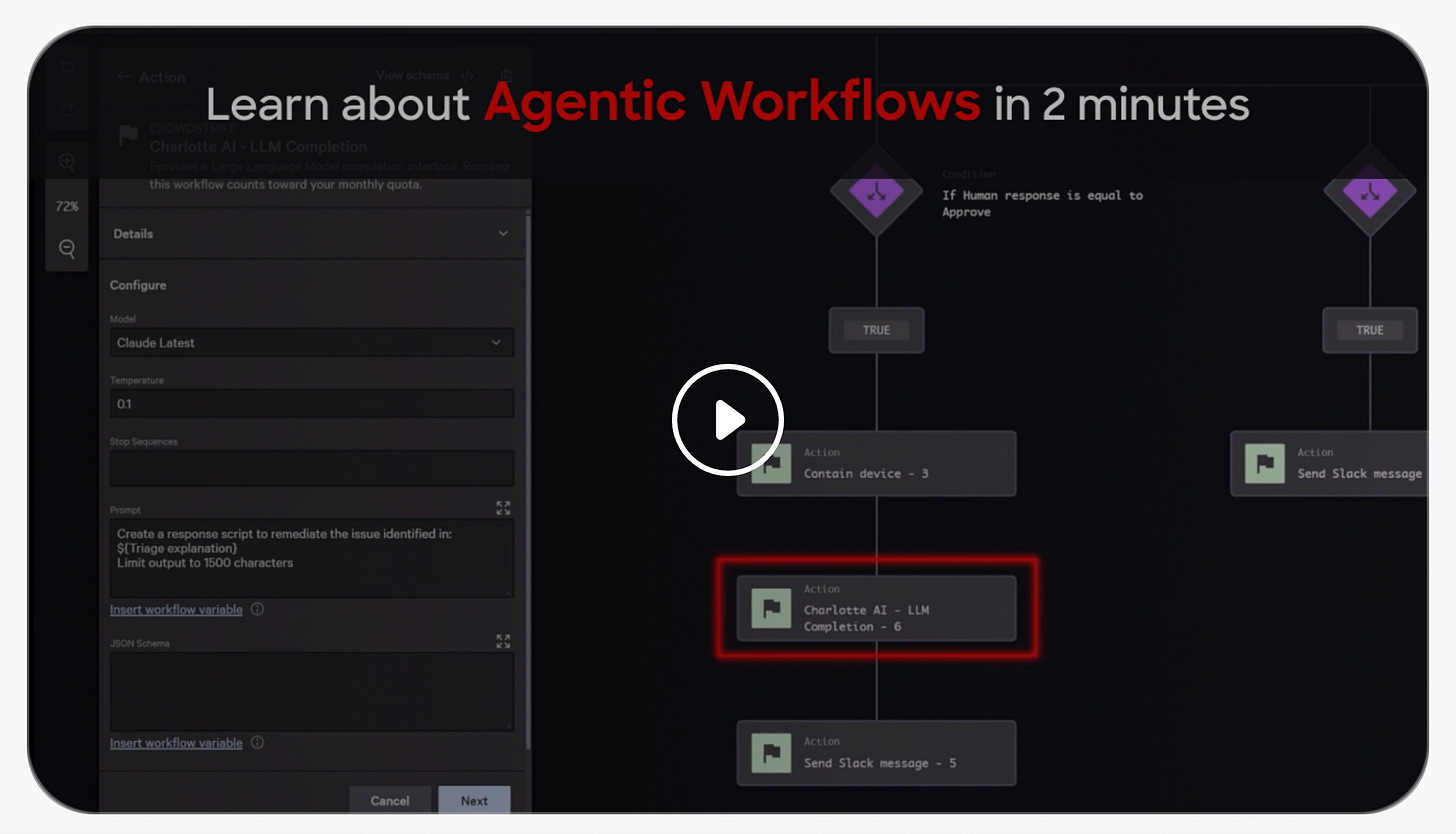Expand the JSON Schema editor full screen
The width and height of the screenshot is (1456, 834).
point(503,641)
